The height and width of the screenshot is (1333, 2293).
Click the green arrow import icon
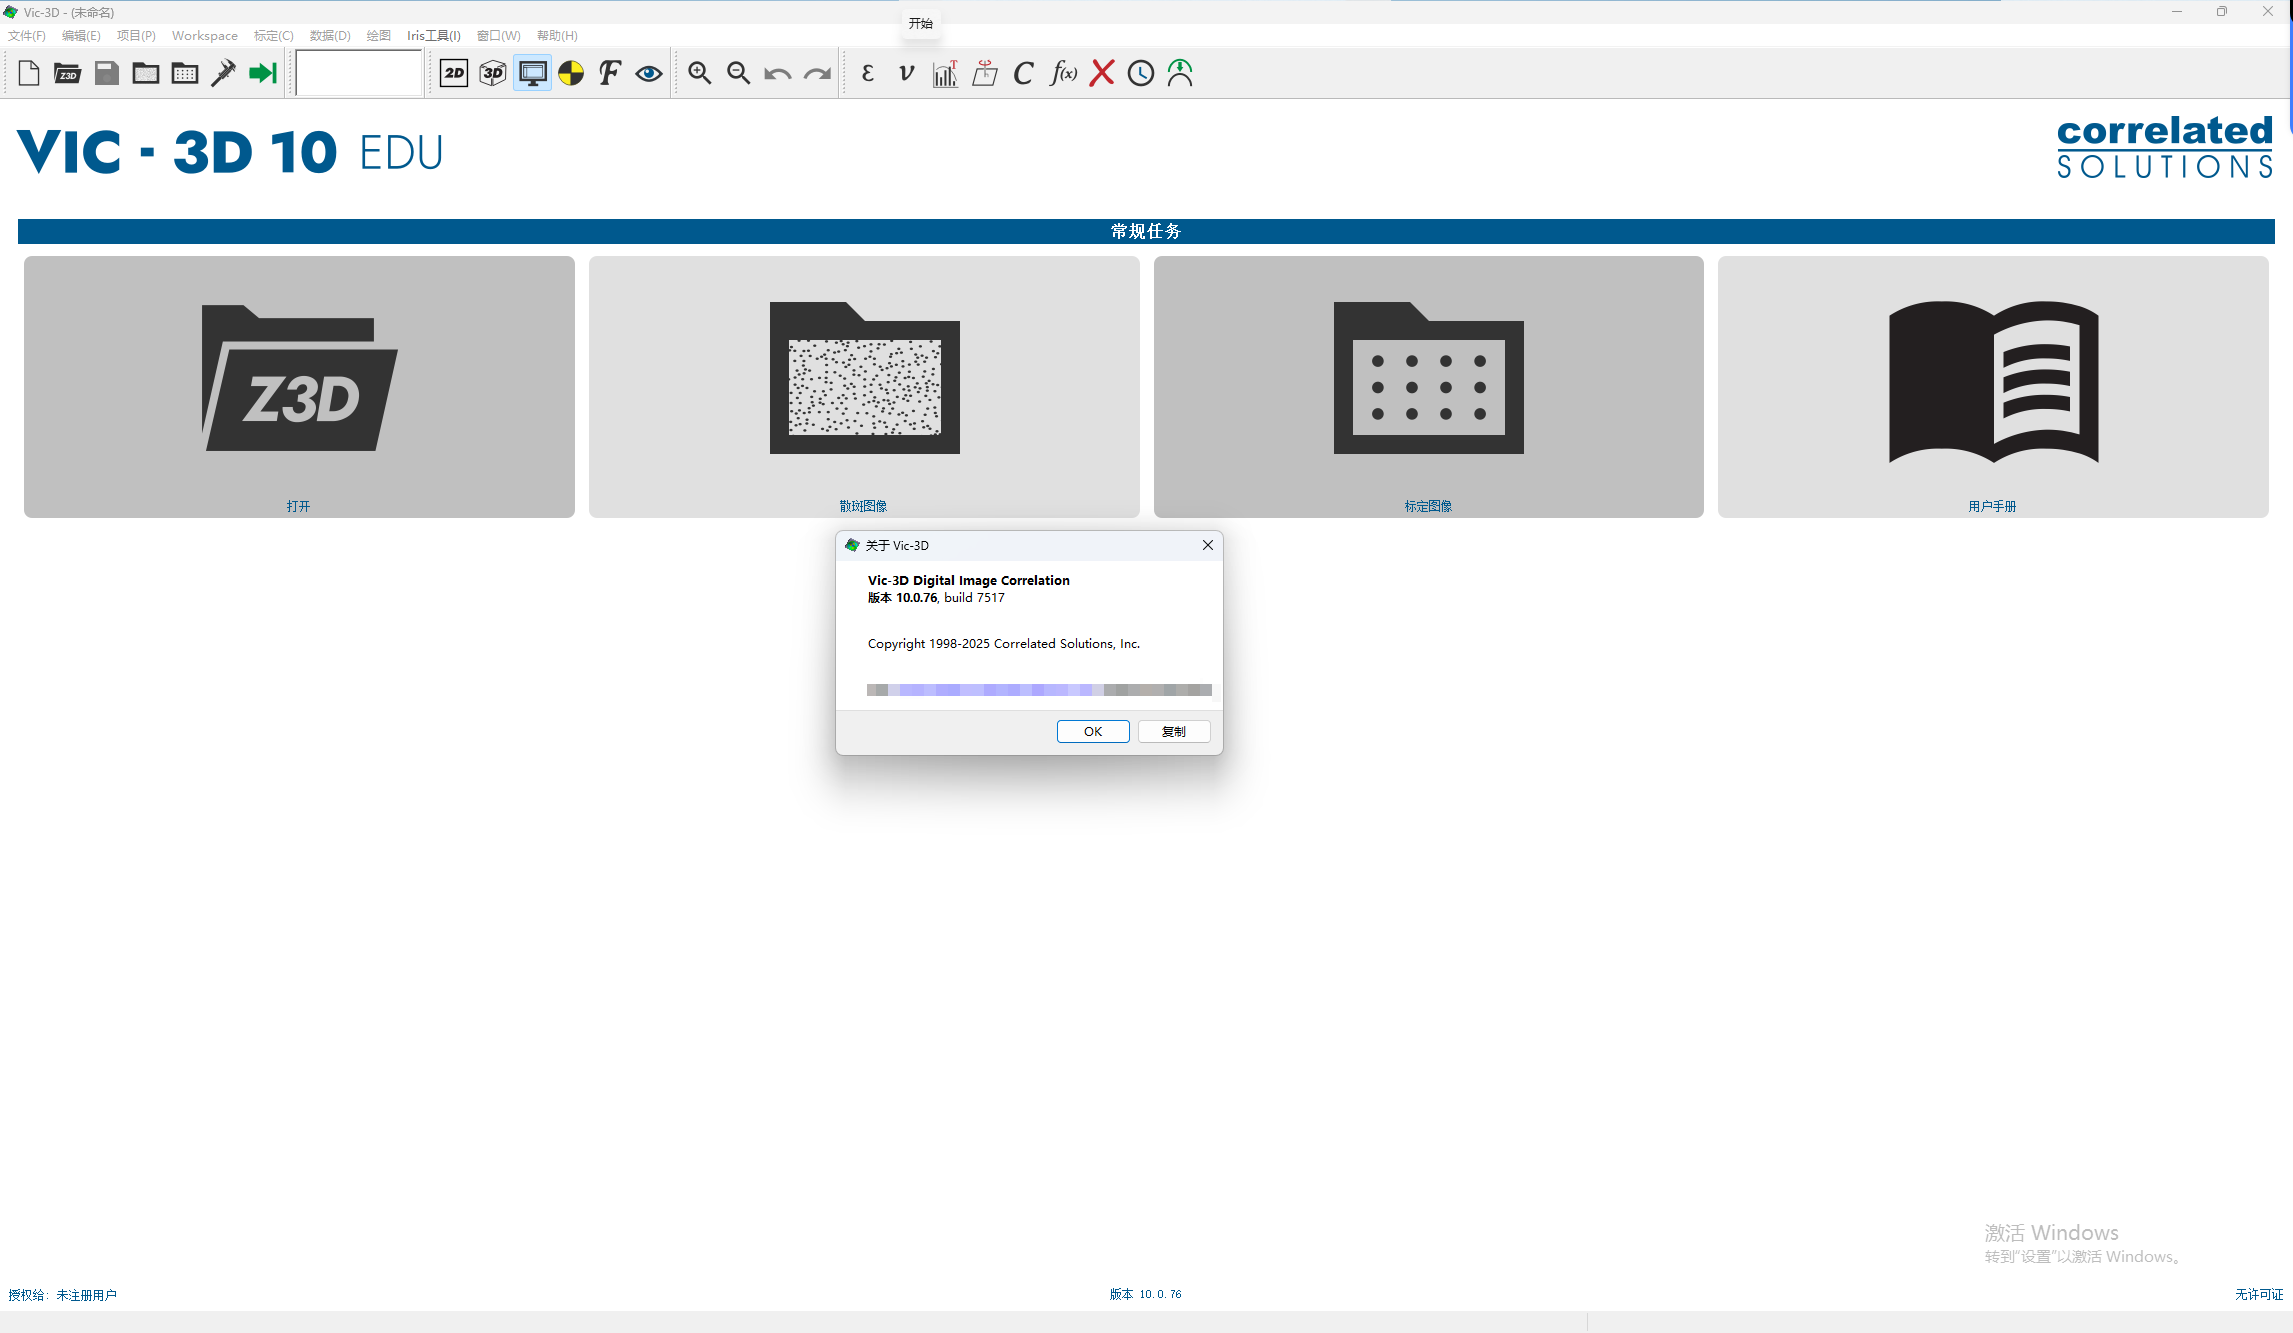pos(263,73)
